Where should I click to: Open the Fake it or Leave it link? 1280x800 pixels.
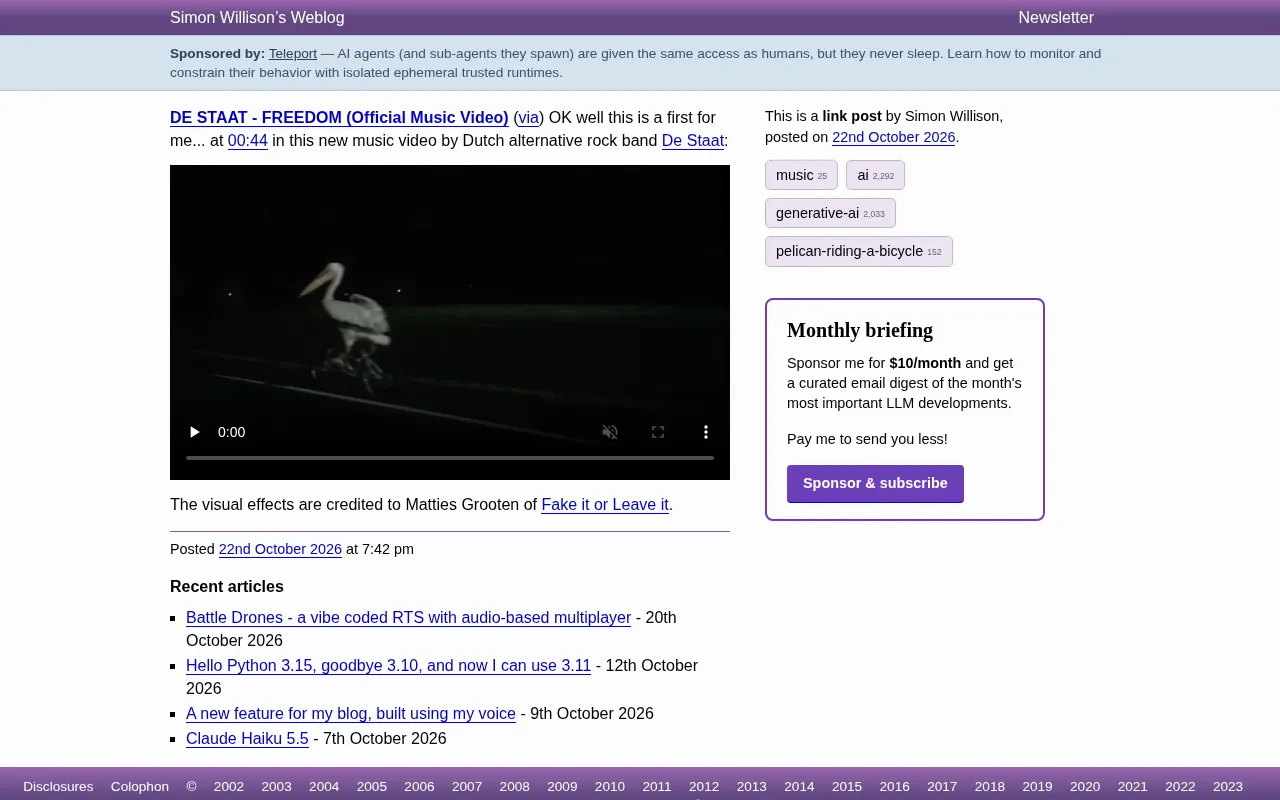(605, 505)
